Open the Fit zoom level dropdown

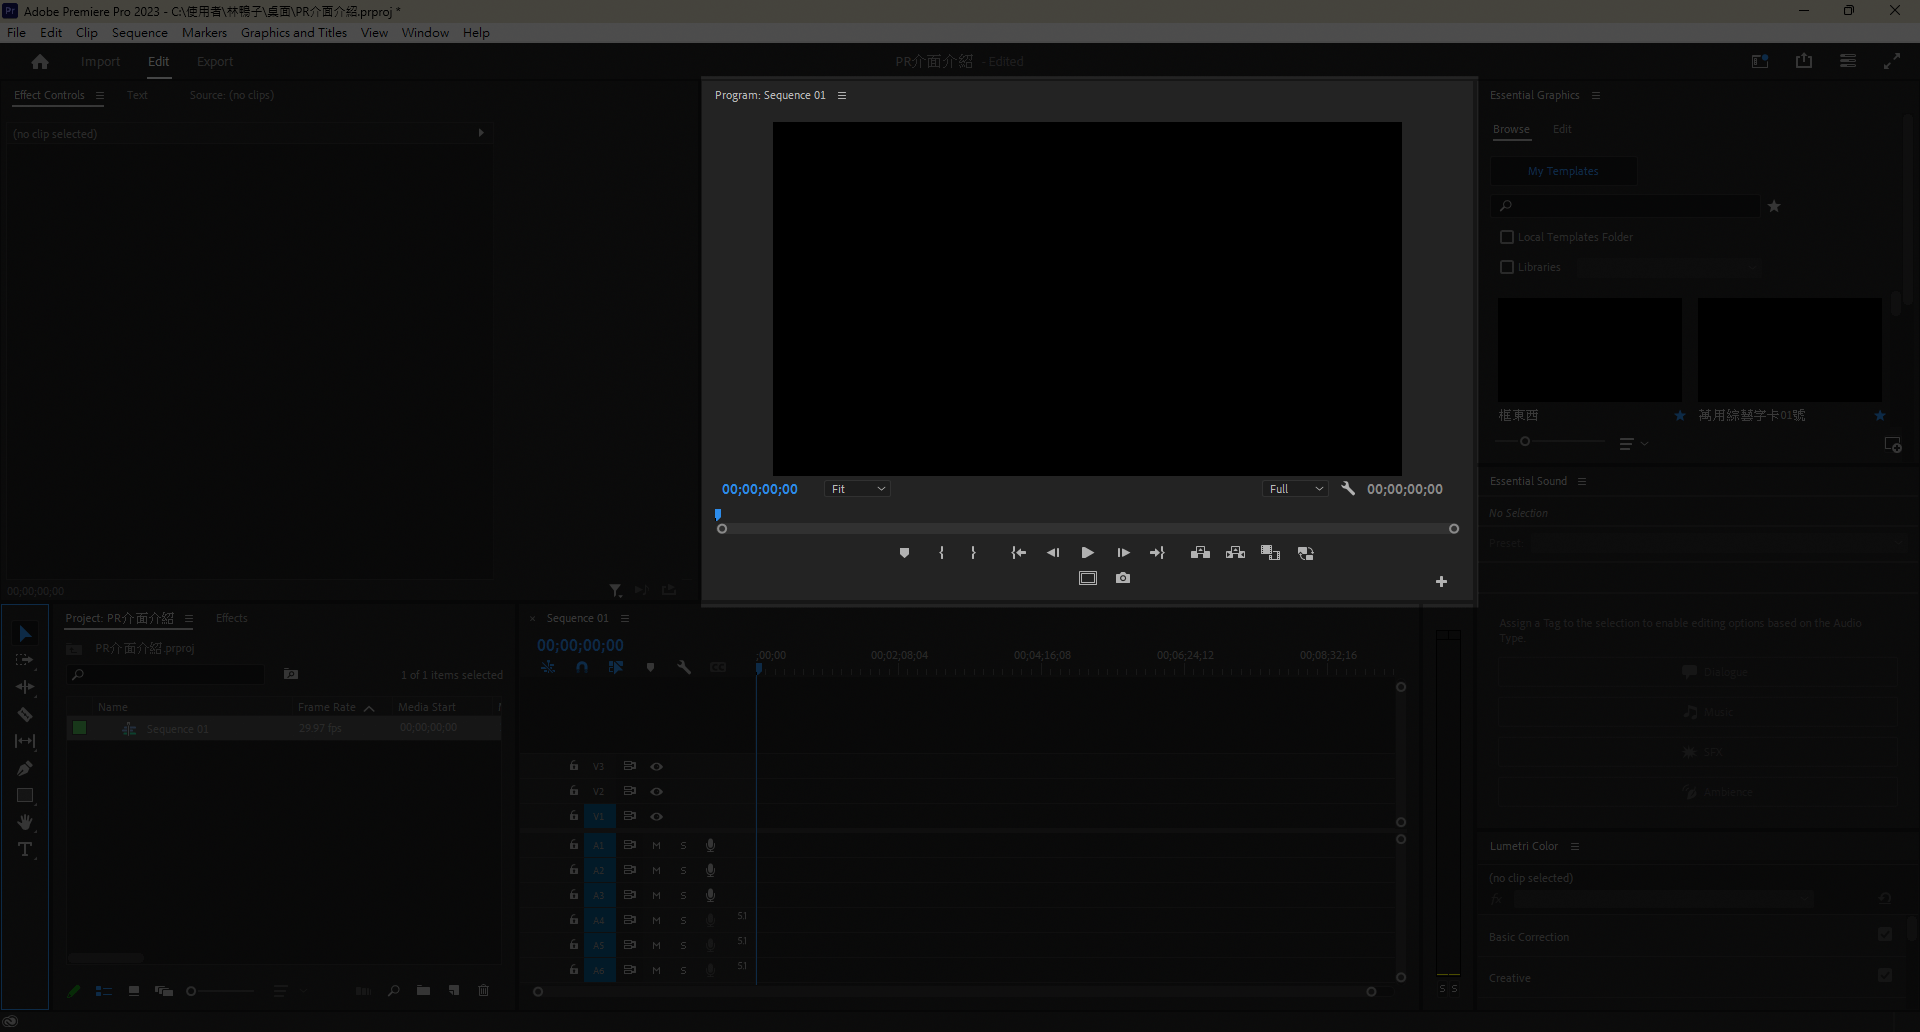(857, 489)
